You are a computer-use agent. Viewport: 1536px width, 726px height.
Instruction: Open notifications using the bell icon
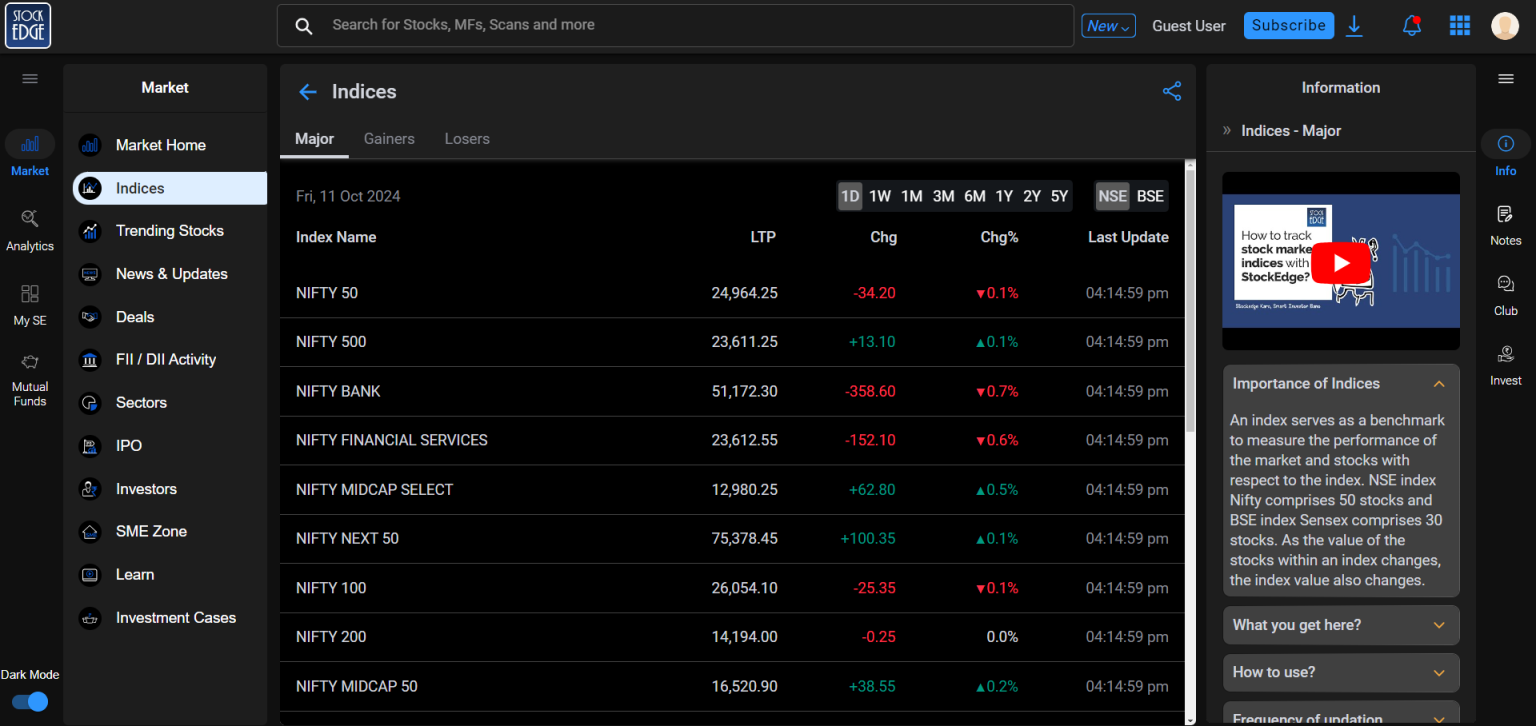click(1411, 25)
